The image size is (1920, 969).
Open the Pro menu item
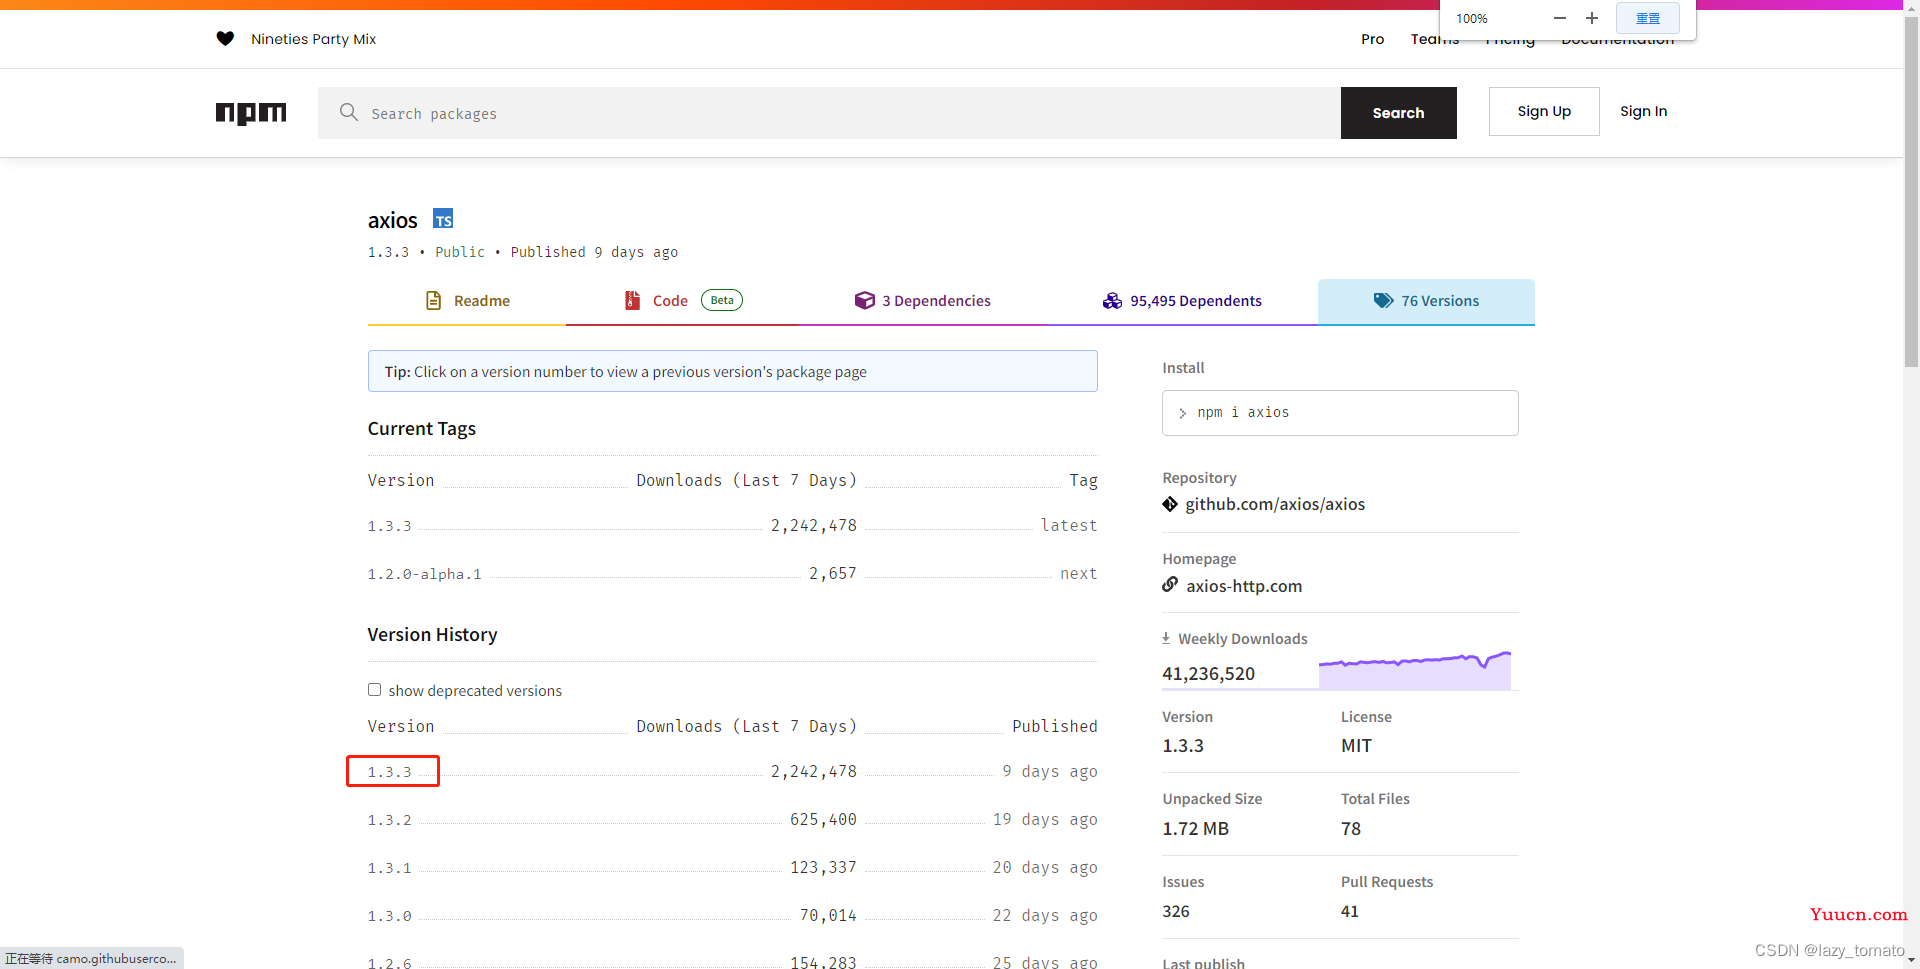pyautogui.click(x=1372, y=39)
